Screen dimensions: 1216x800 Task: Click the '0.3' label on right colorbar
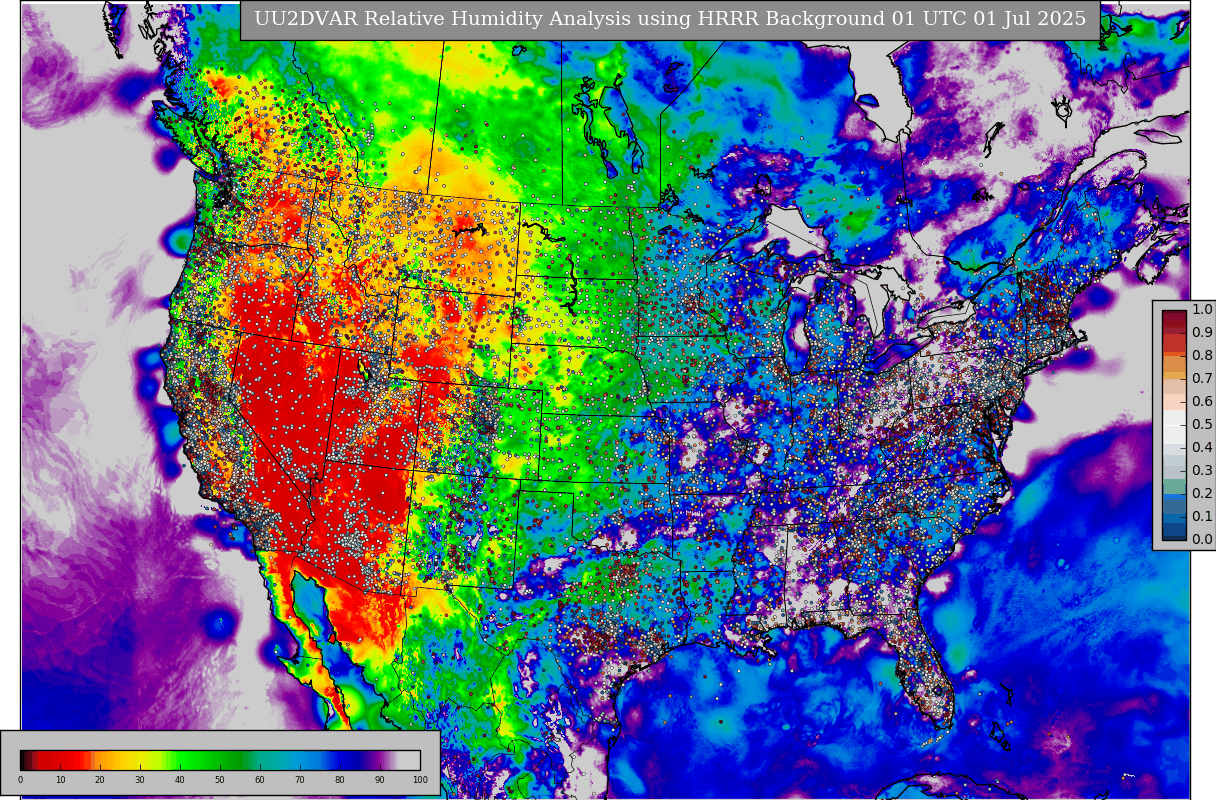(1202, 471)
